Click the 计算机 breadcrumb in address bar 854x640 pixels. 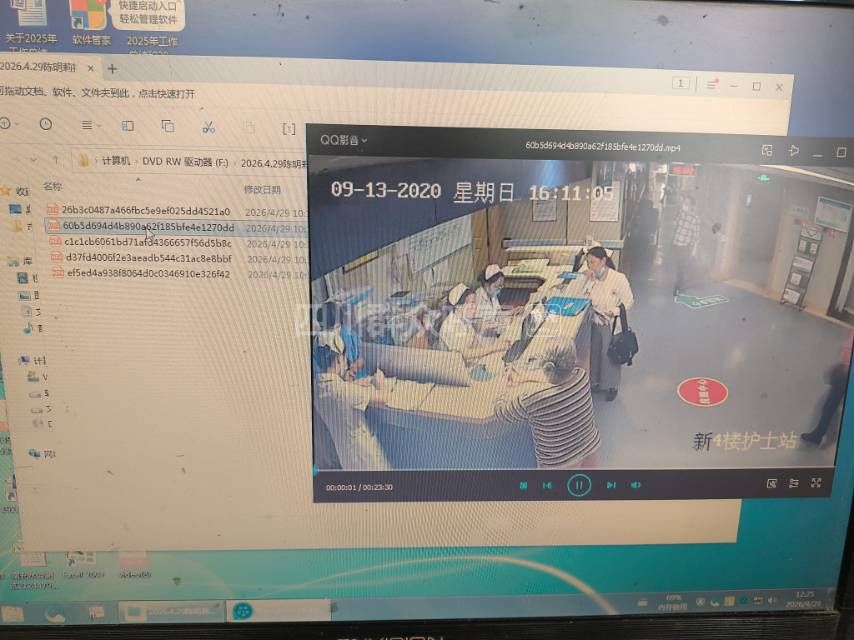click(116, 161)
